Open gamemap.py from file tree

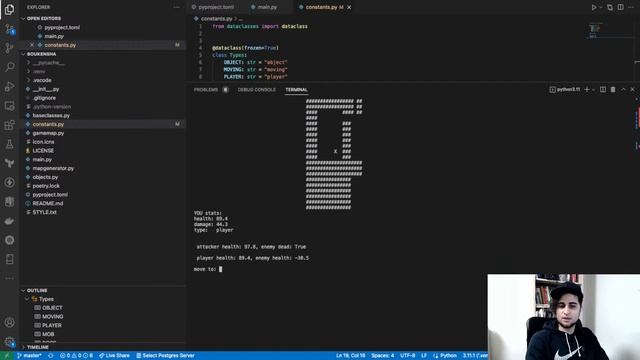click(48, 133)
